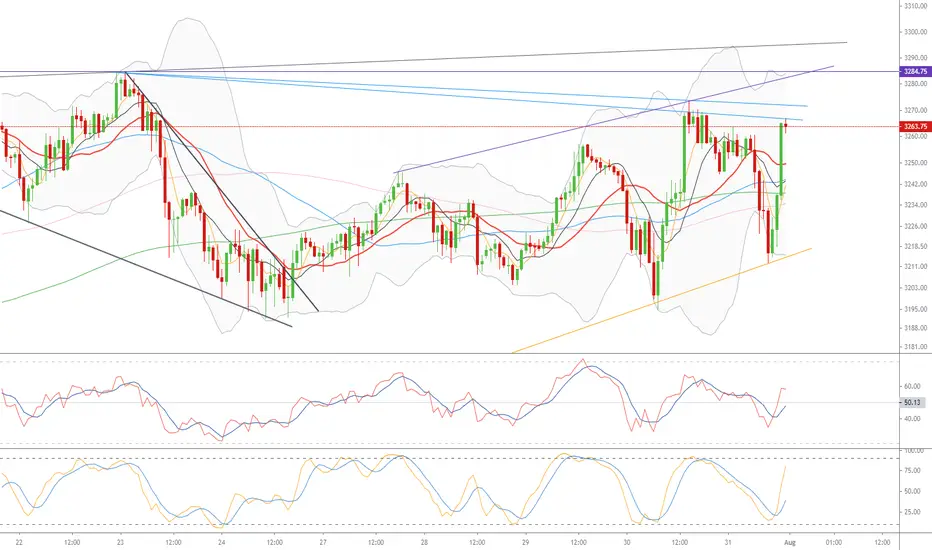
Task: Click the 3195.00 price axis label
Action: point(915,309)
